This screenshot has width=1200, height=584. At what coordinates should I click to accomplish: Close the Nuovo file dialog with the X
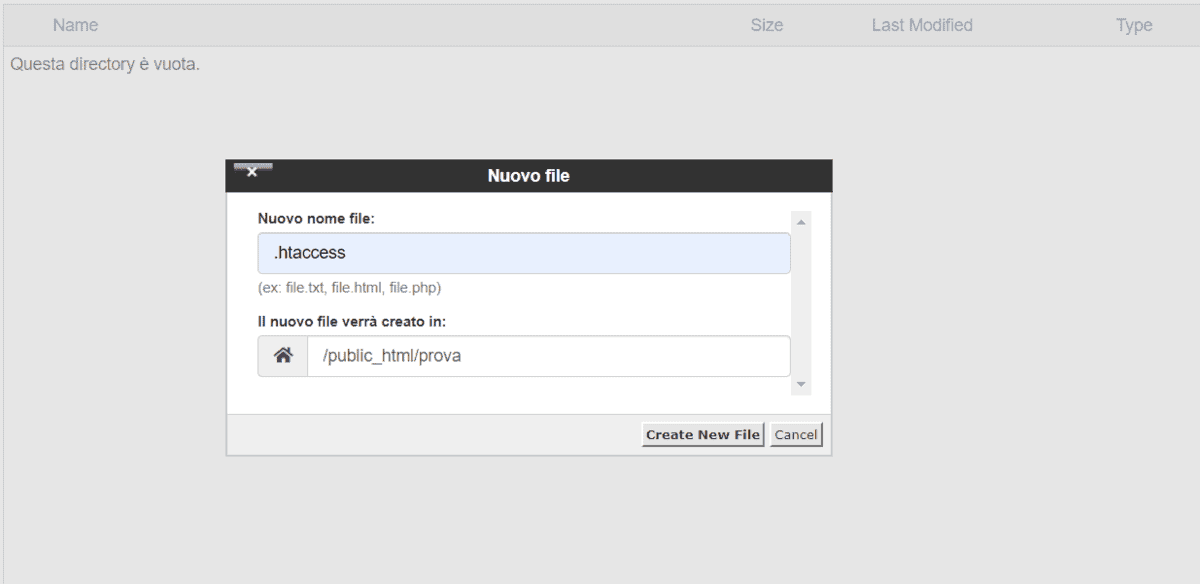pyautogui.click(x=252, y=172)
